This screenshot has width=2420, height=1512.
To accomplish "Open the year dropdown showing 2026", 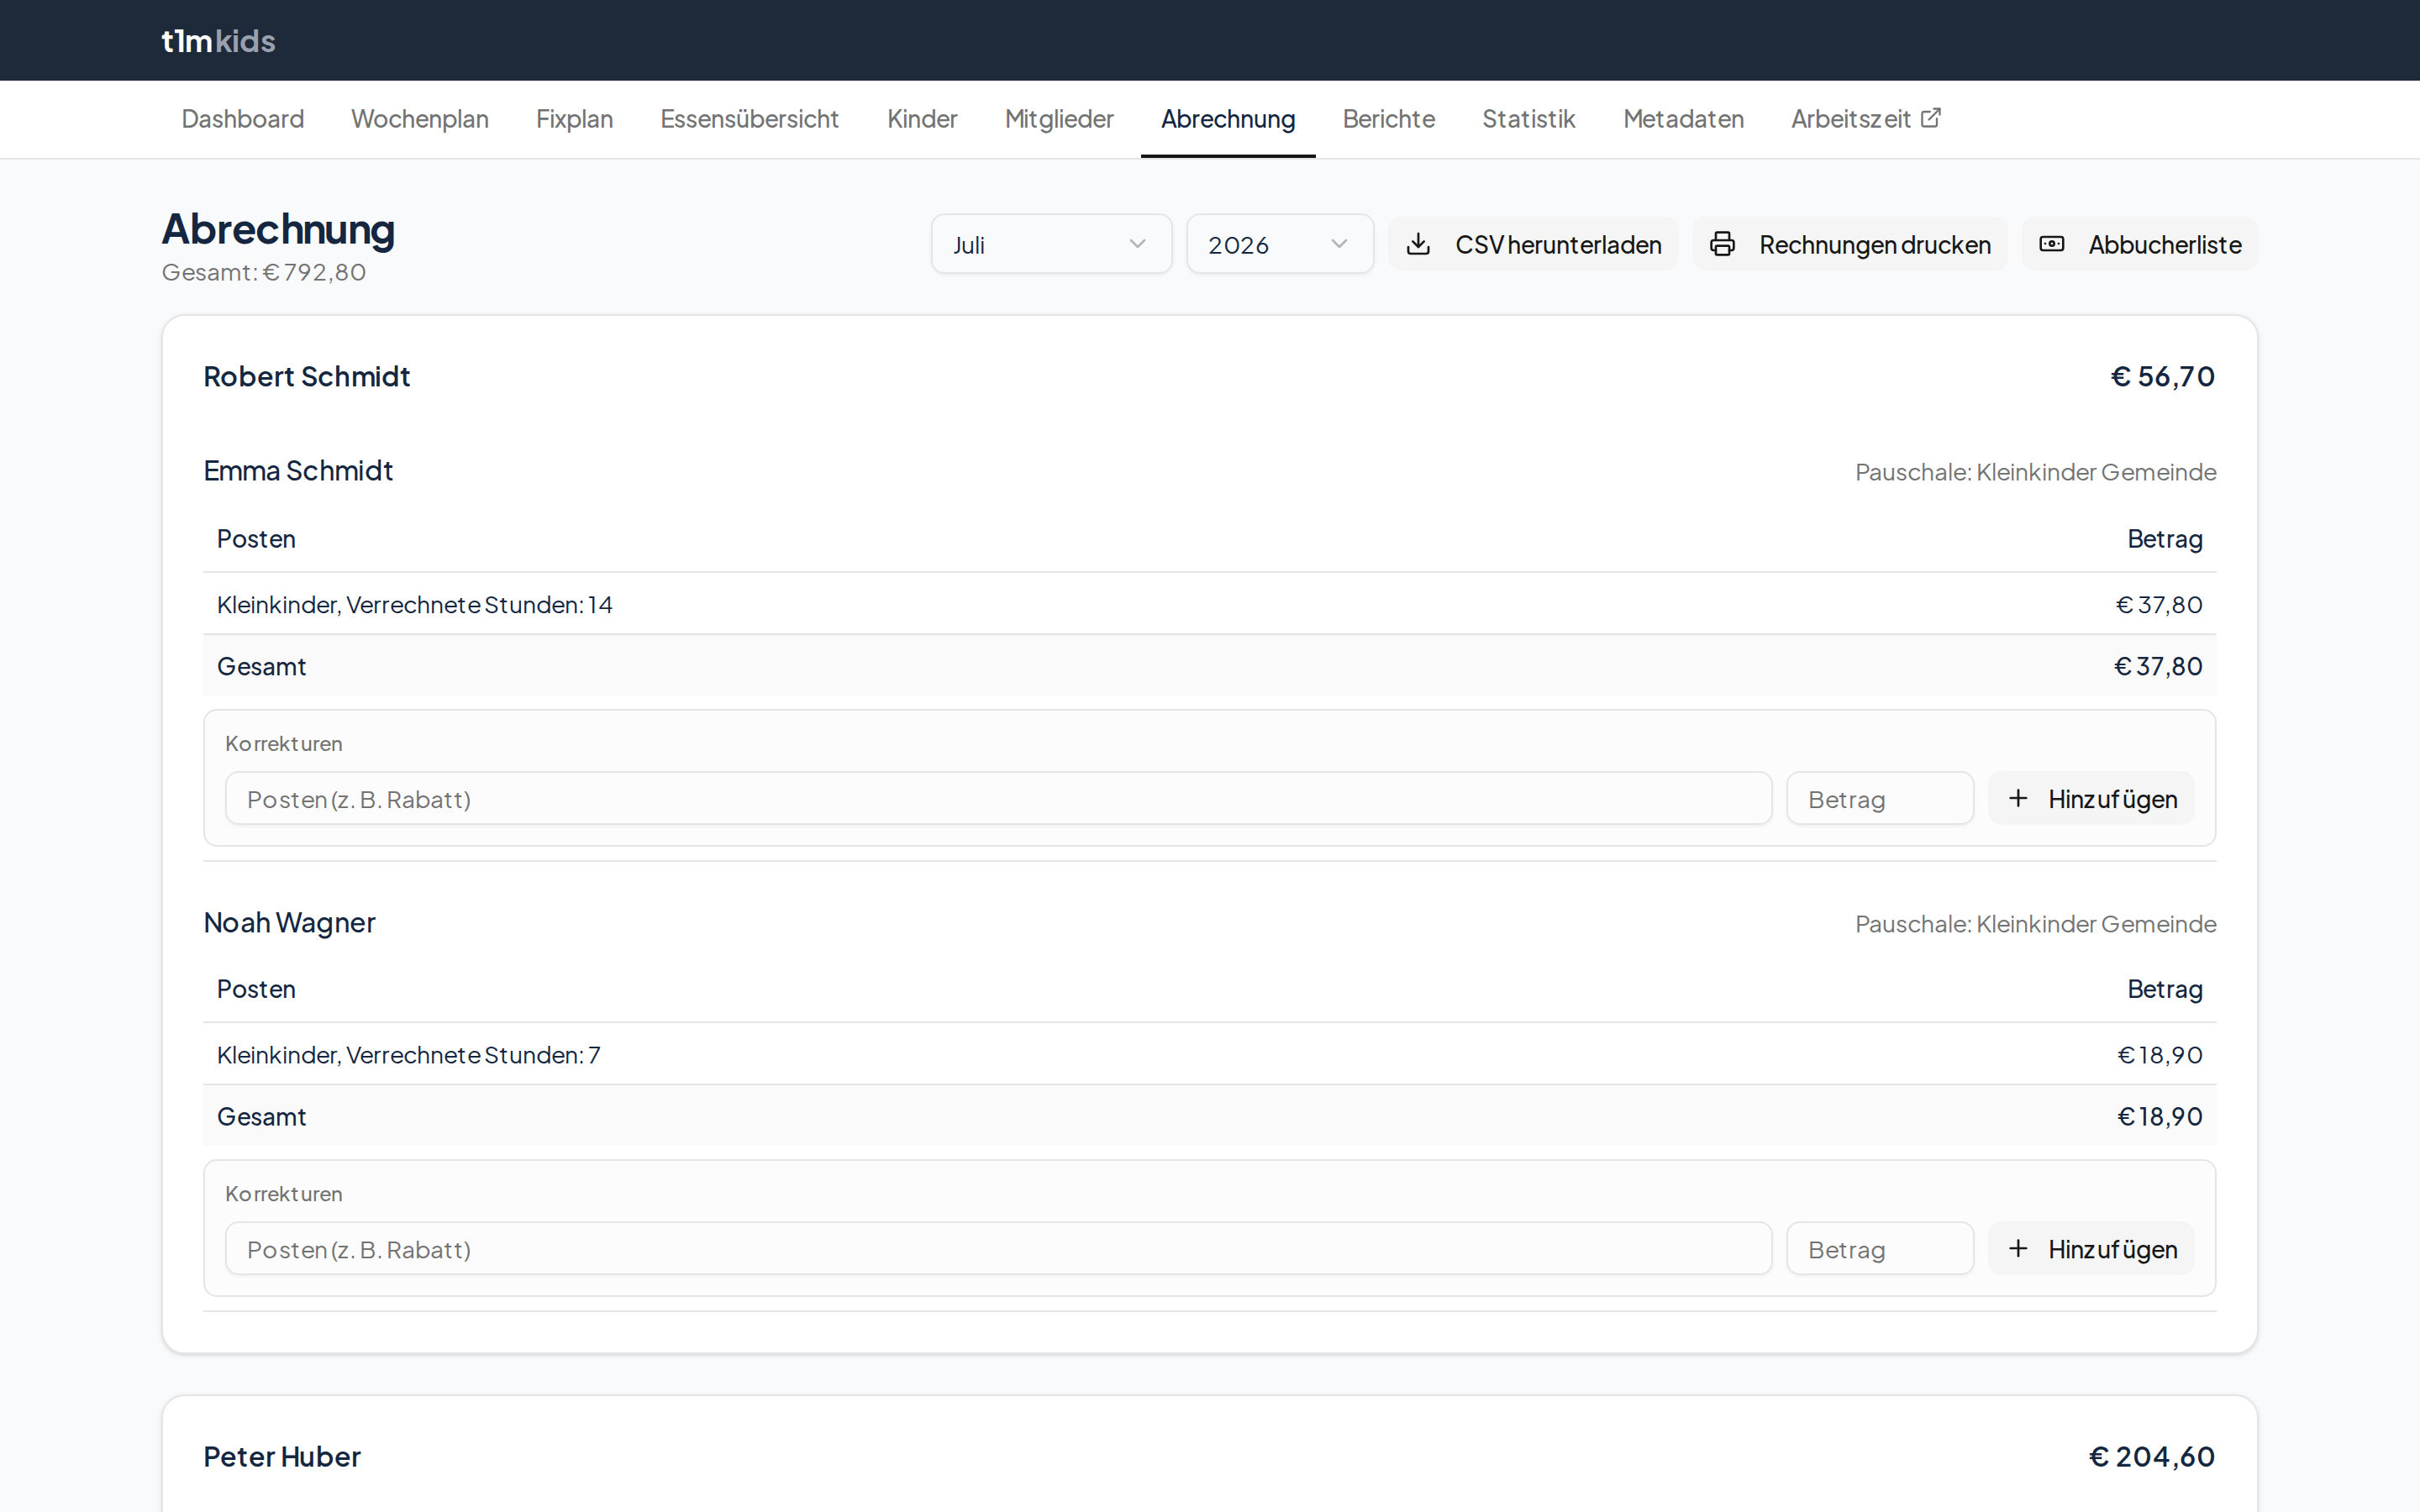I will point(1279,244).
